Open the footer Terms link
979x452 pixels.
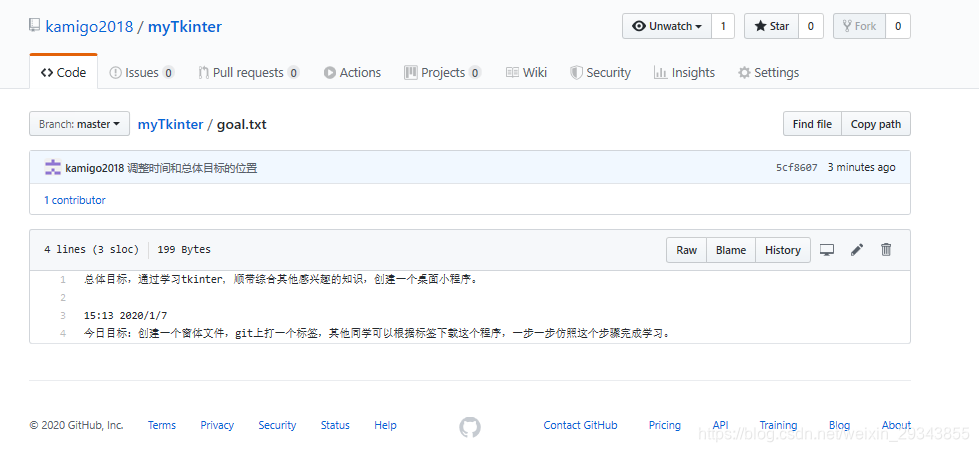162,425
